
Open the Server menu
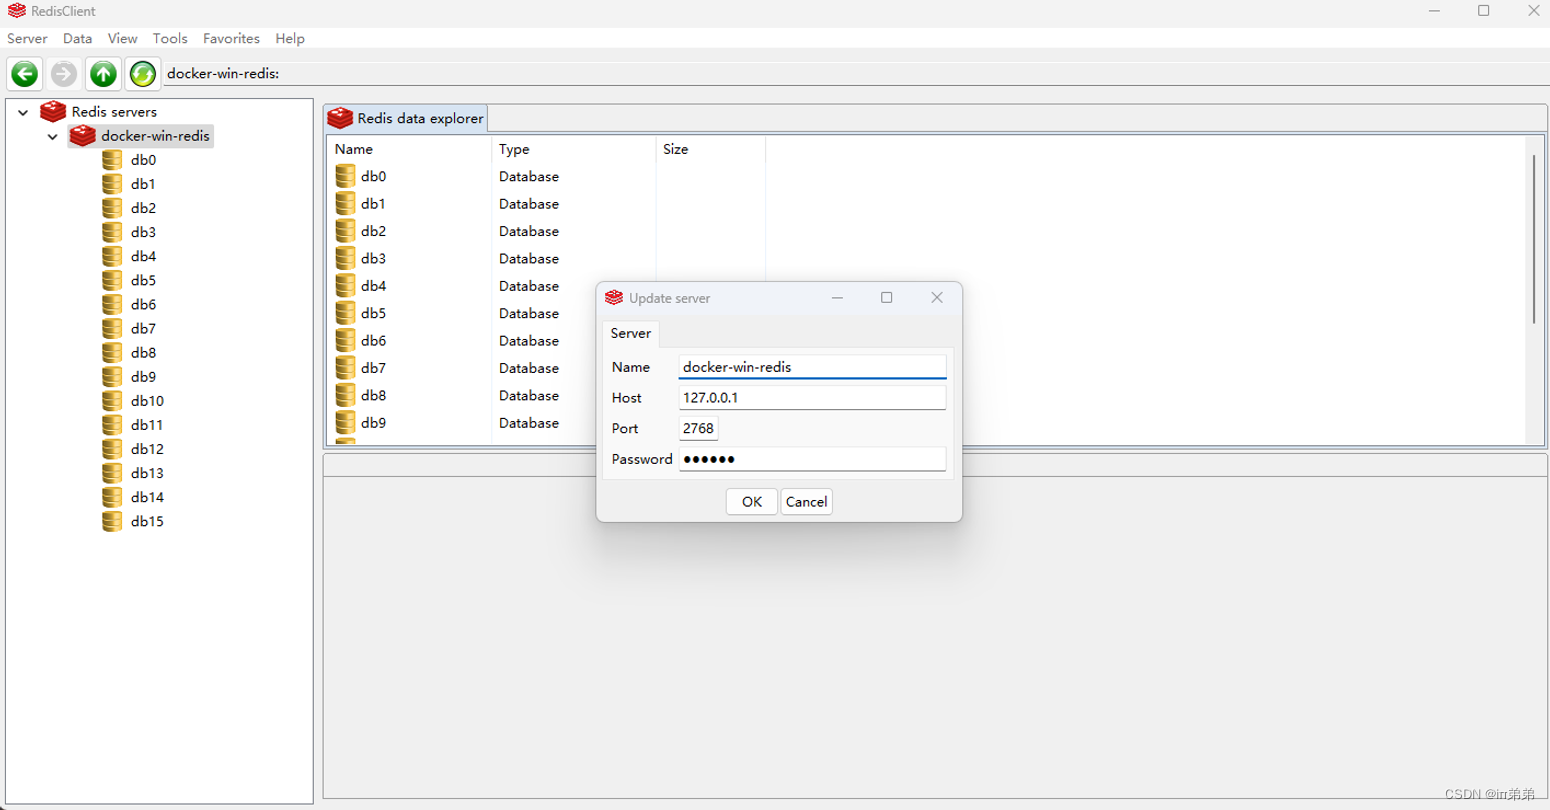click(x=27, y=38)
